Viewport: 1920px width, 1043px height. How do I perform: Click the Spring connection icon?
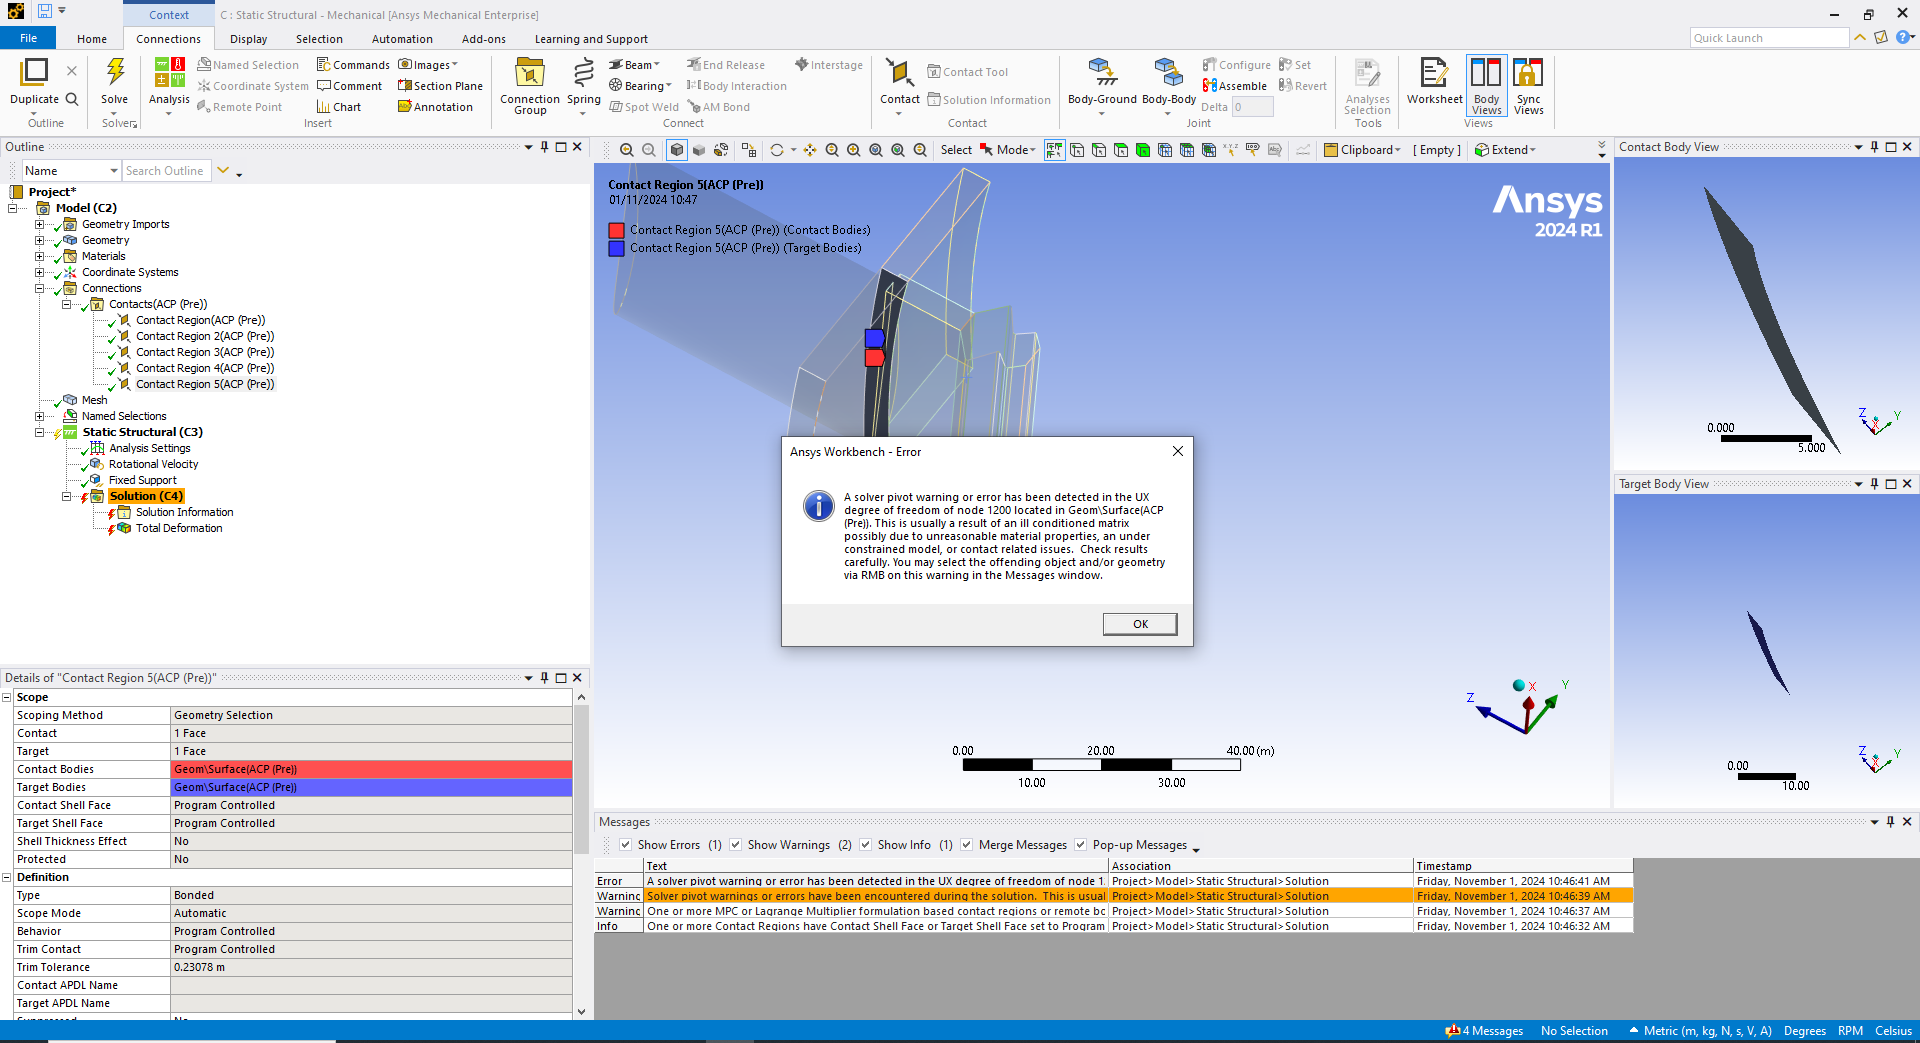point(584,73)
